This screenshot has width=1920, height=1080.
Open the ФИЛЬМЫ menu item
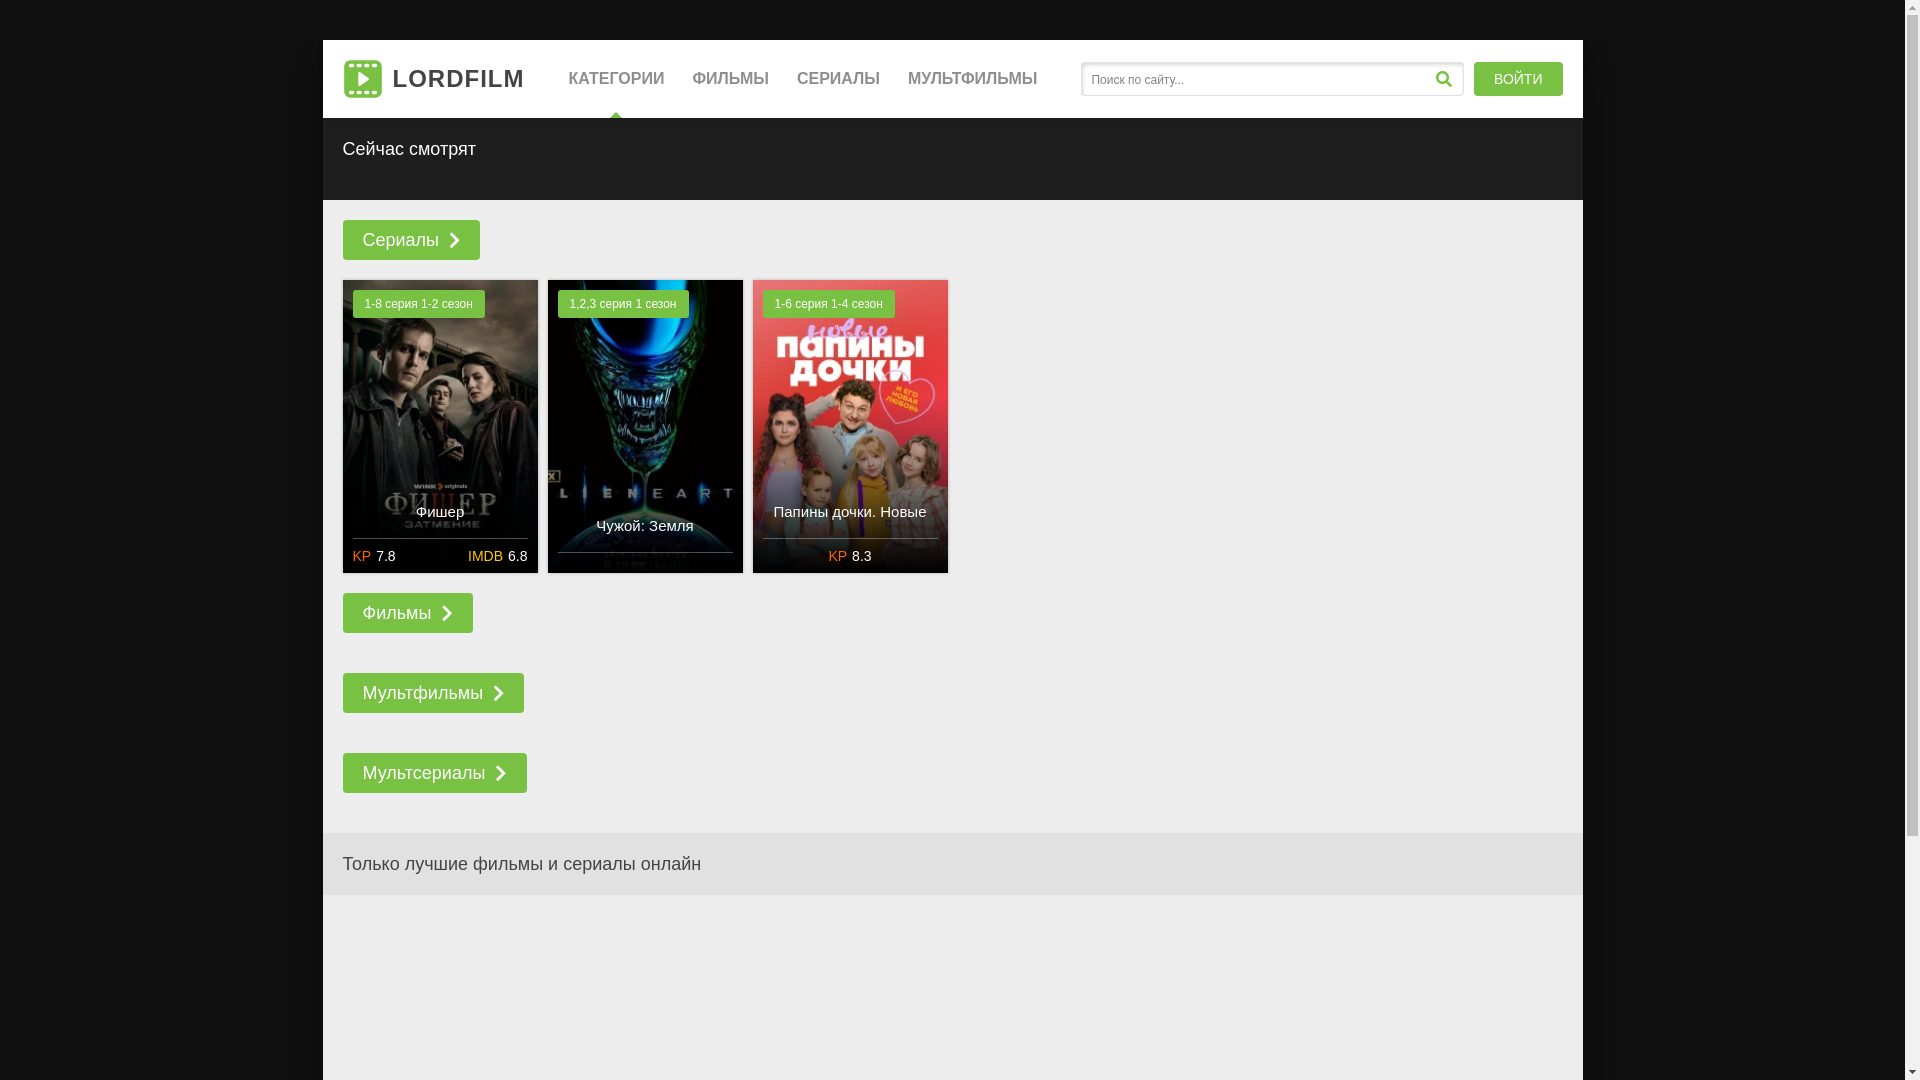tap(730, 79)
